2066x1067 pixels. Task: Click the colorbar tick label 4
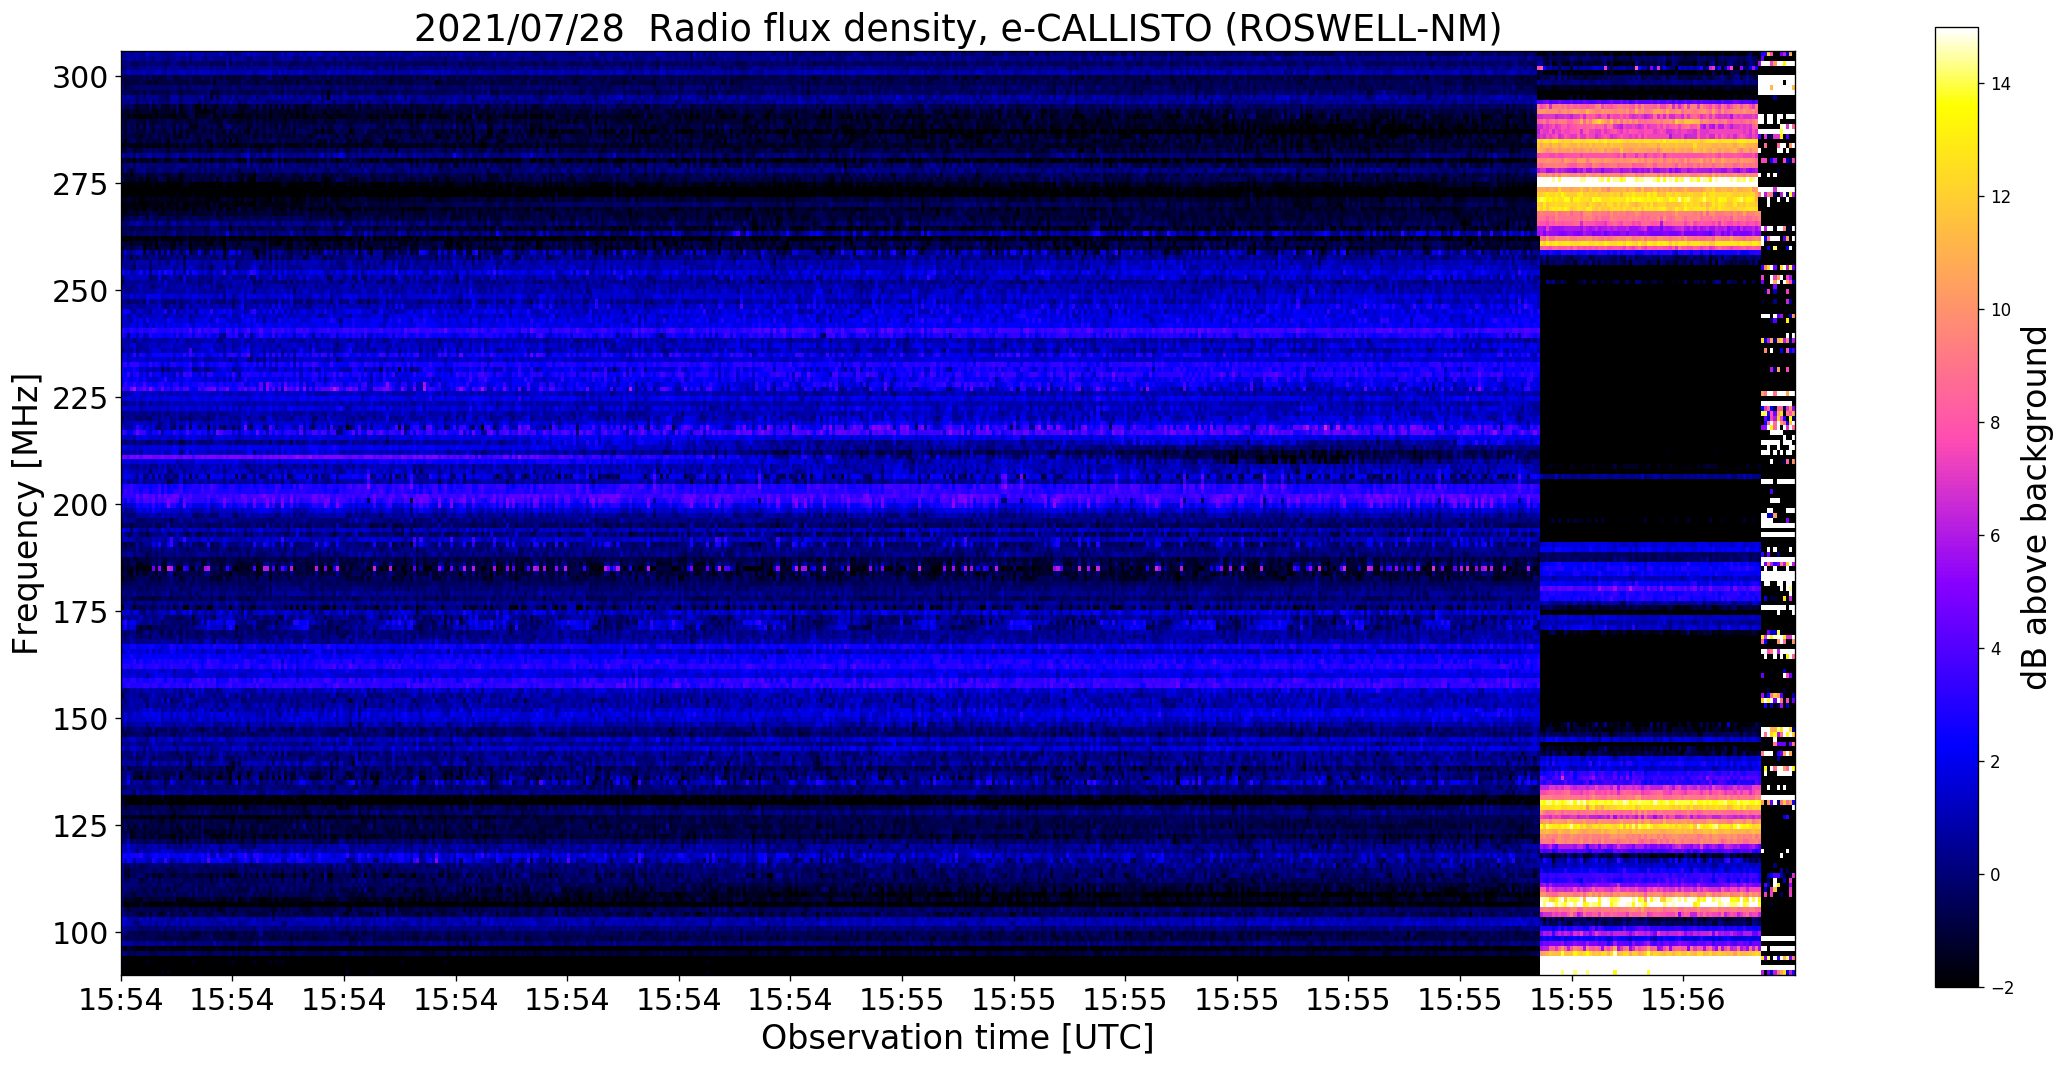coord(1996,649)
